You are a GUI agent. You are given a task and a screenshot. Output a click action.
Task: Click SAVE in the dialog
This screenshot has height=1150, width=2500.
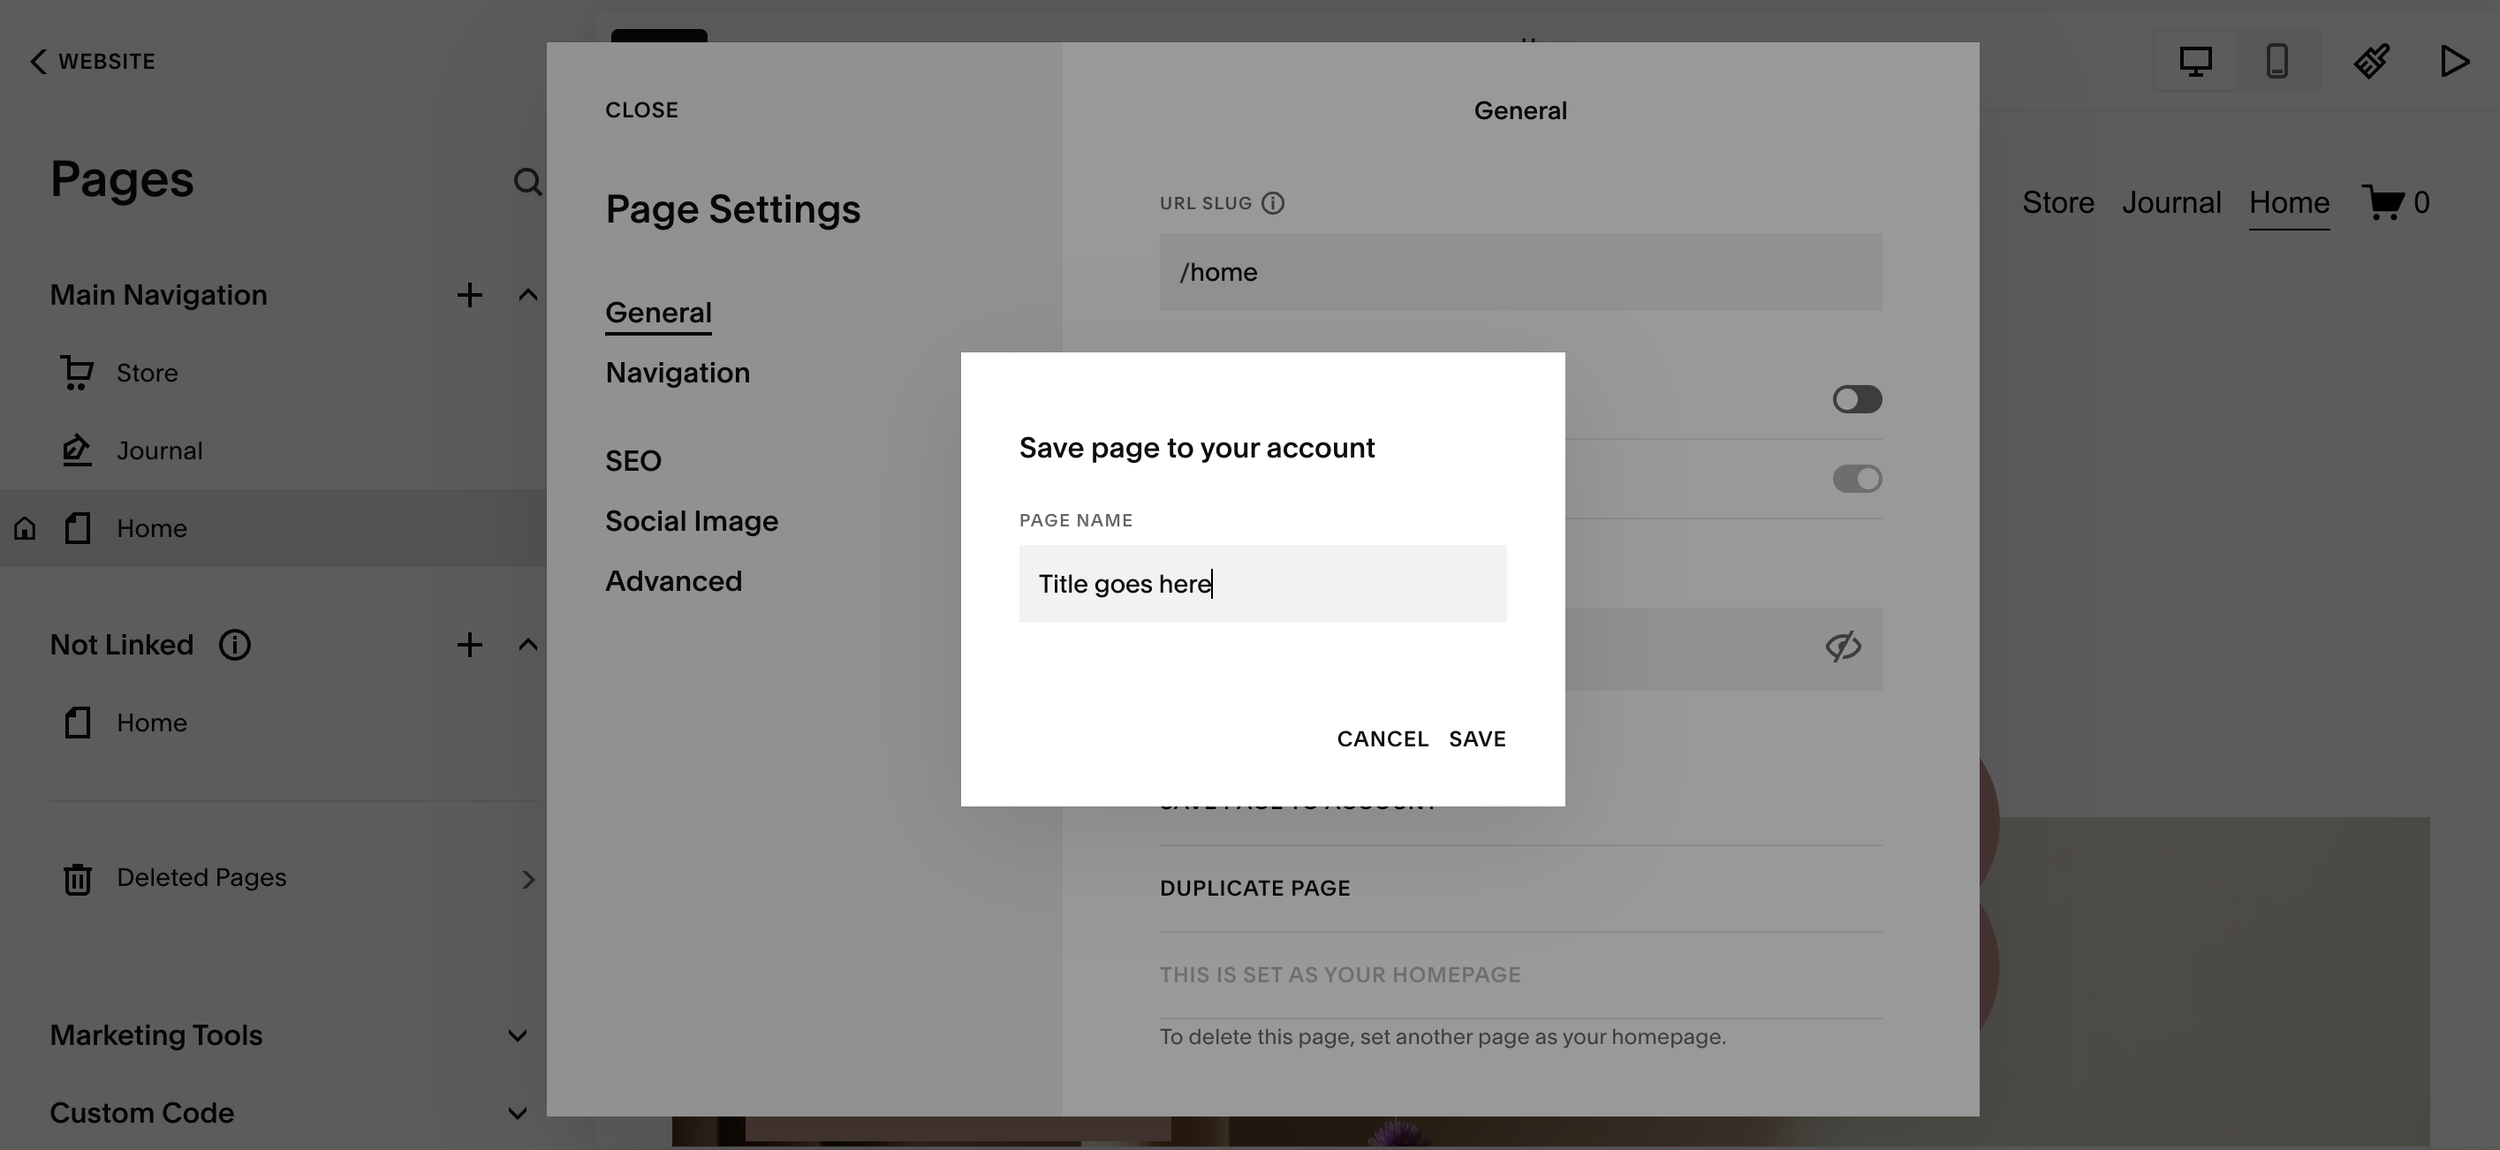[1476, 739]
